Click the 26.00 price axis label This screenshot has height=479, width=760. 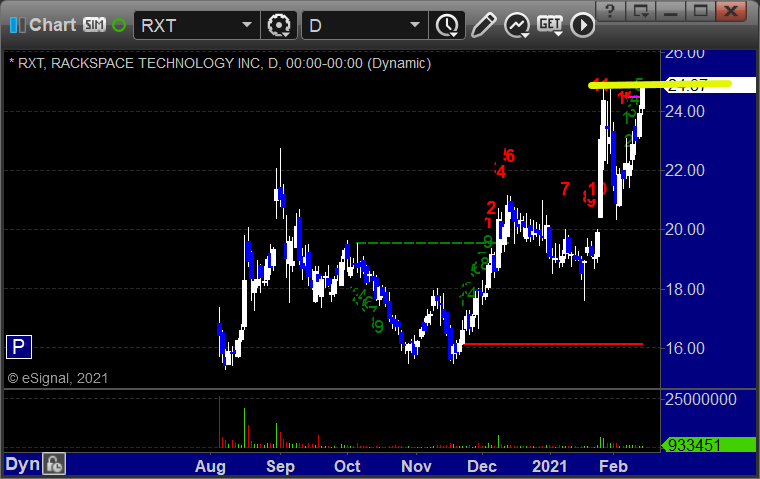tap(685, 53)
